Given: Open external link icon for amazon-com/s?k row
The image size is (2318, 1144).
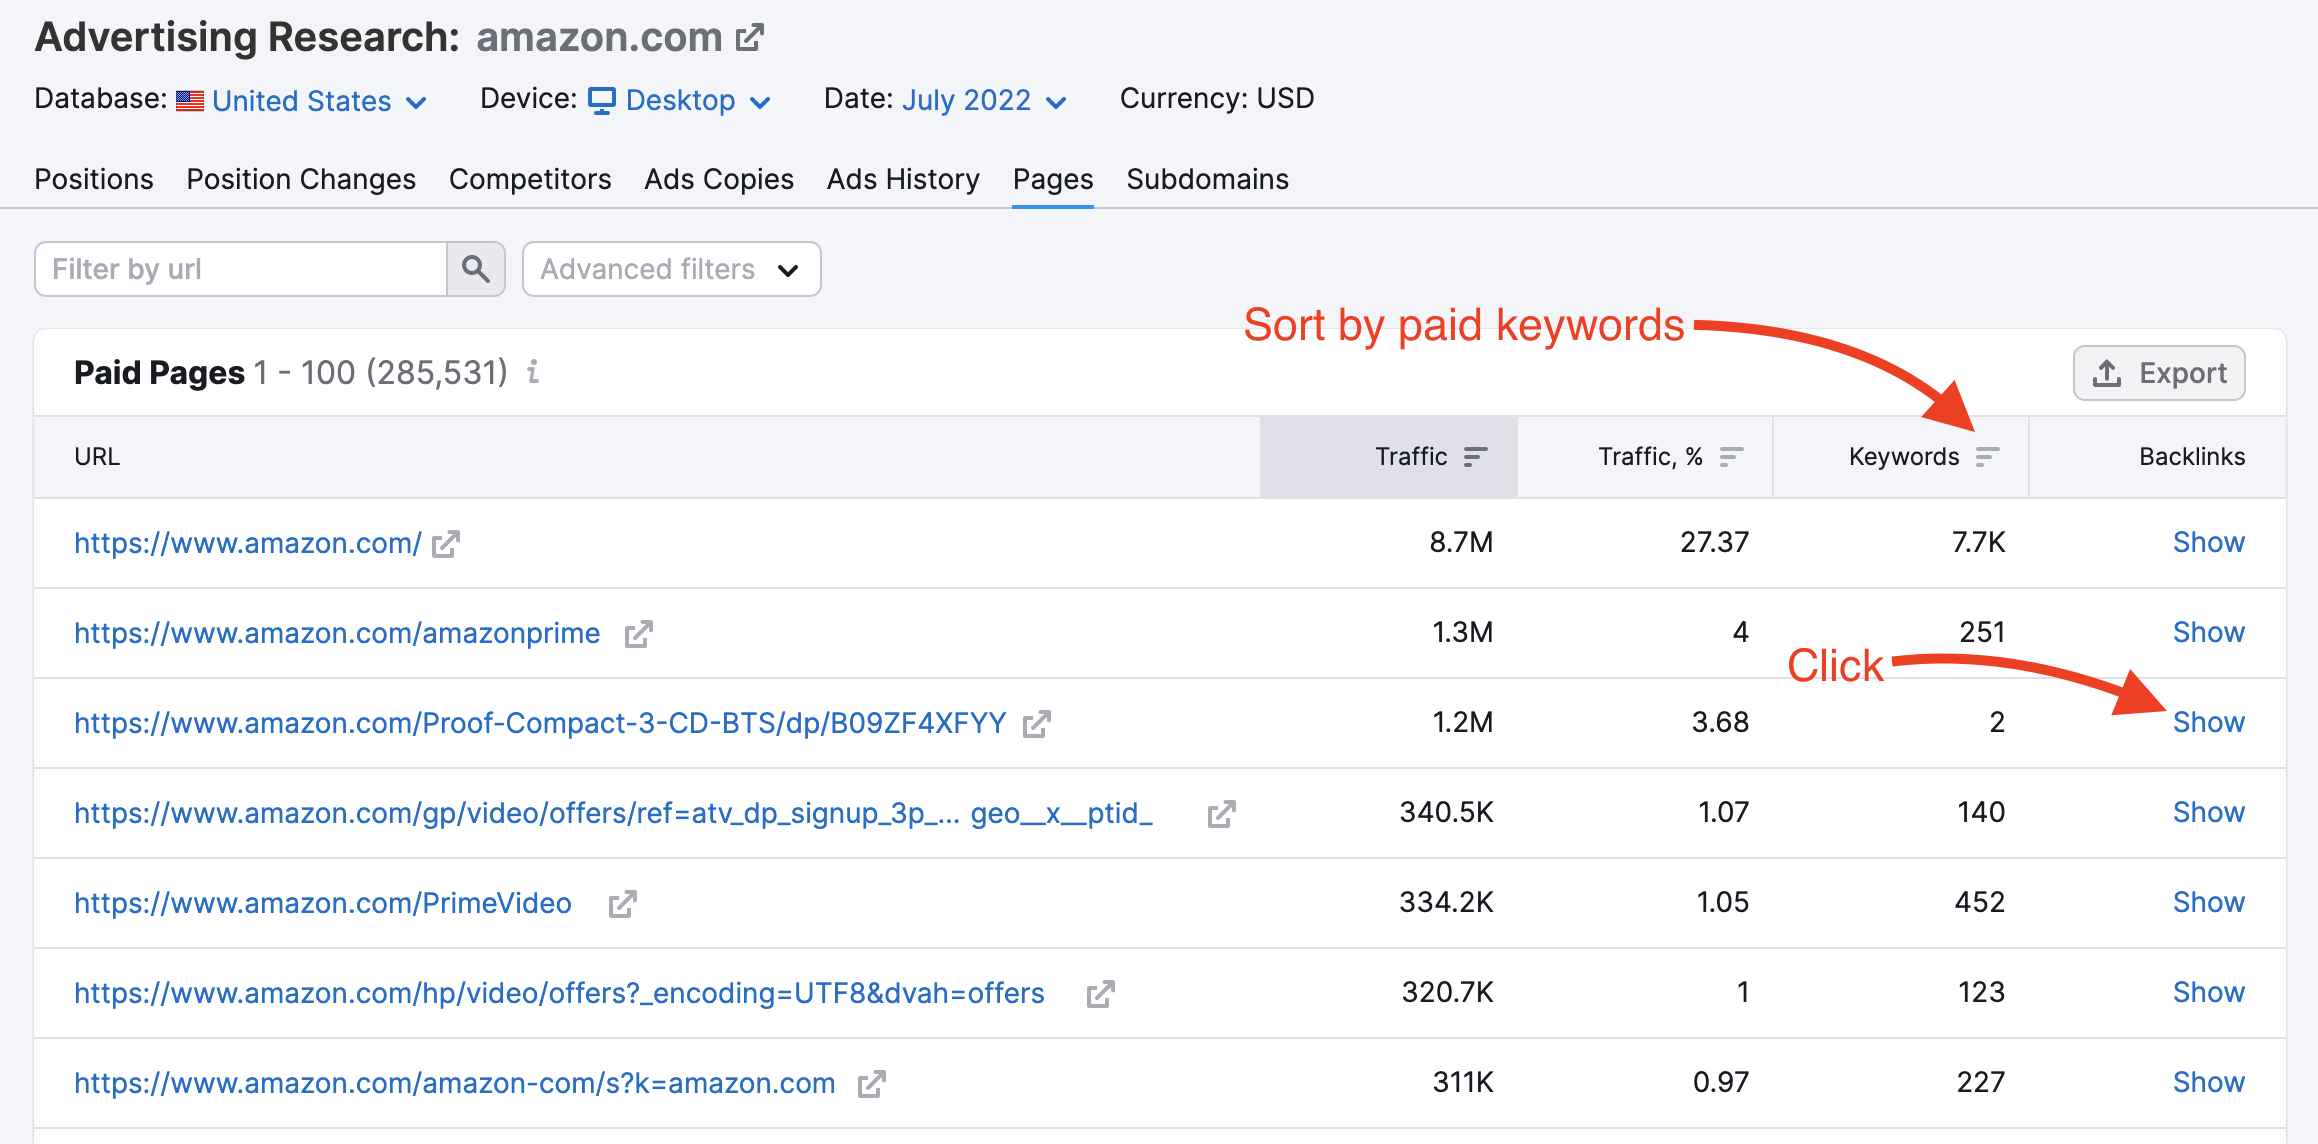Looking at the screenshot, I should click(x=871, y=1084).
